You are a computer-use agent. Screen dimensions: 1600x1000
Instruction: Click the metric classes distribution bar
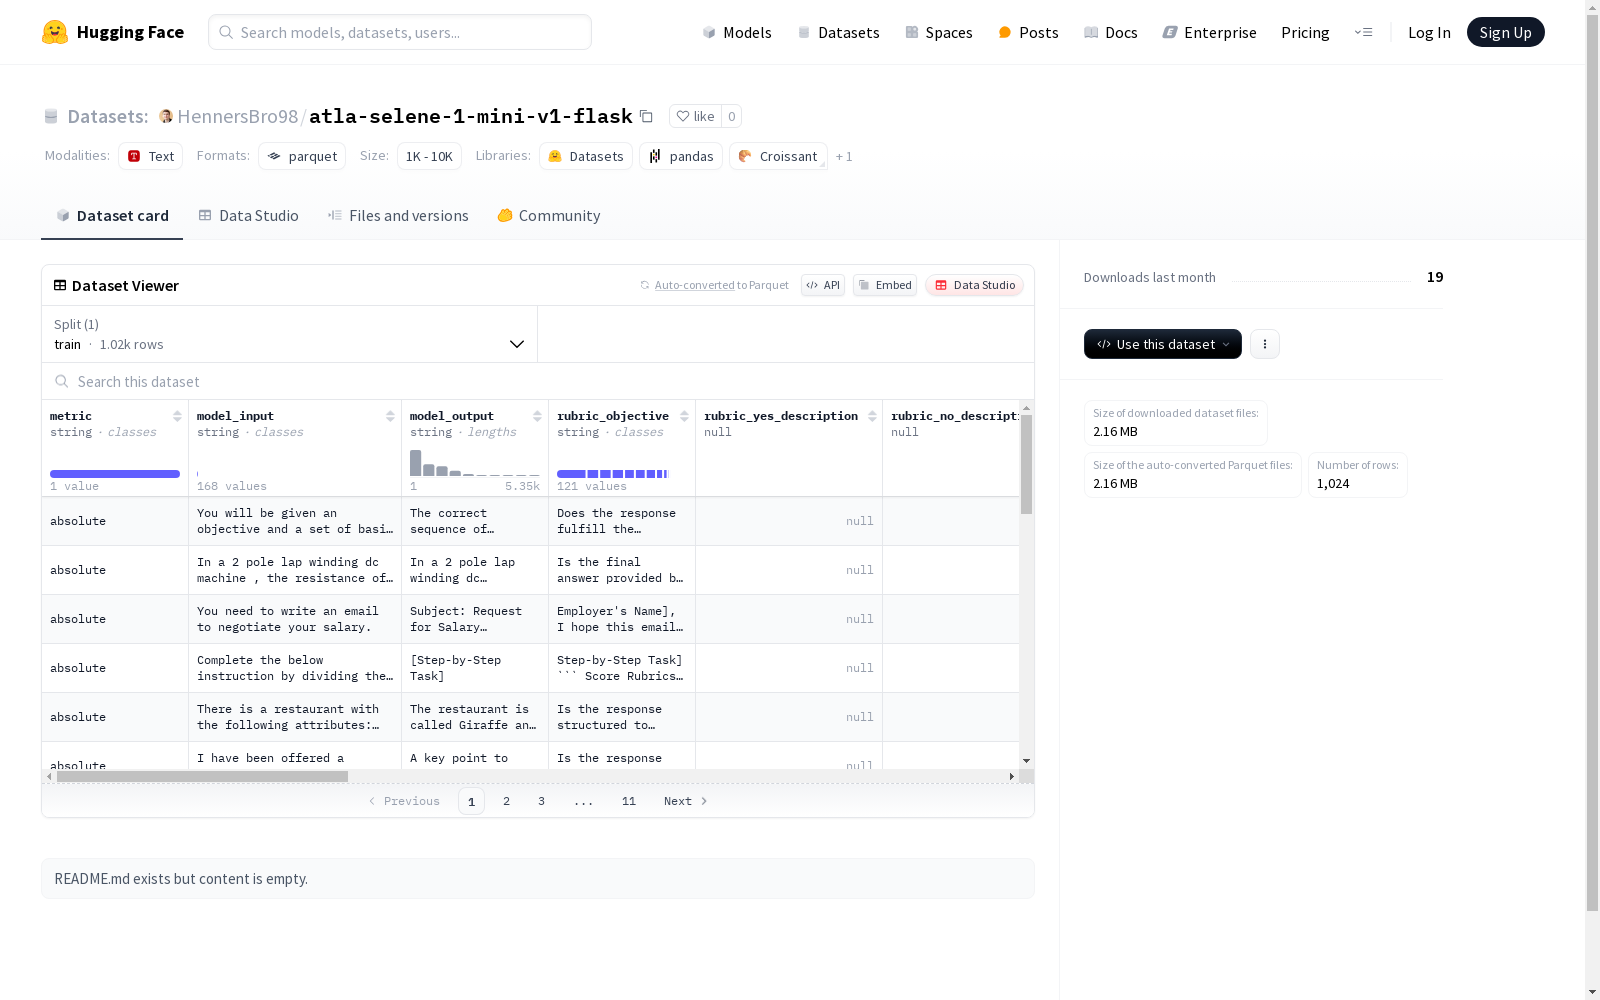click(115, 474)
